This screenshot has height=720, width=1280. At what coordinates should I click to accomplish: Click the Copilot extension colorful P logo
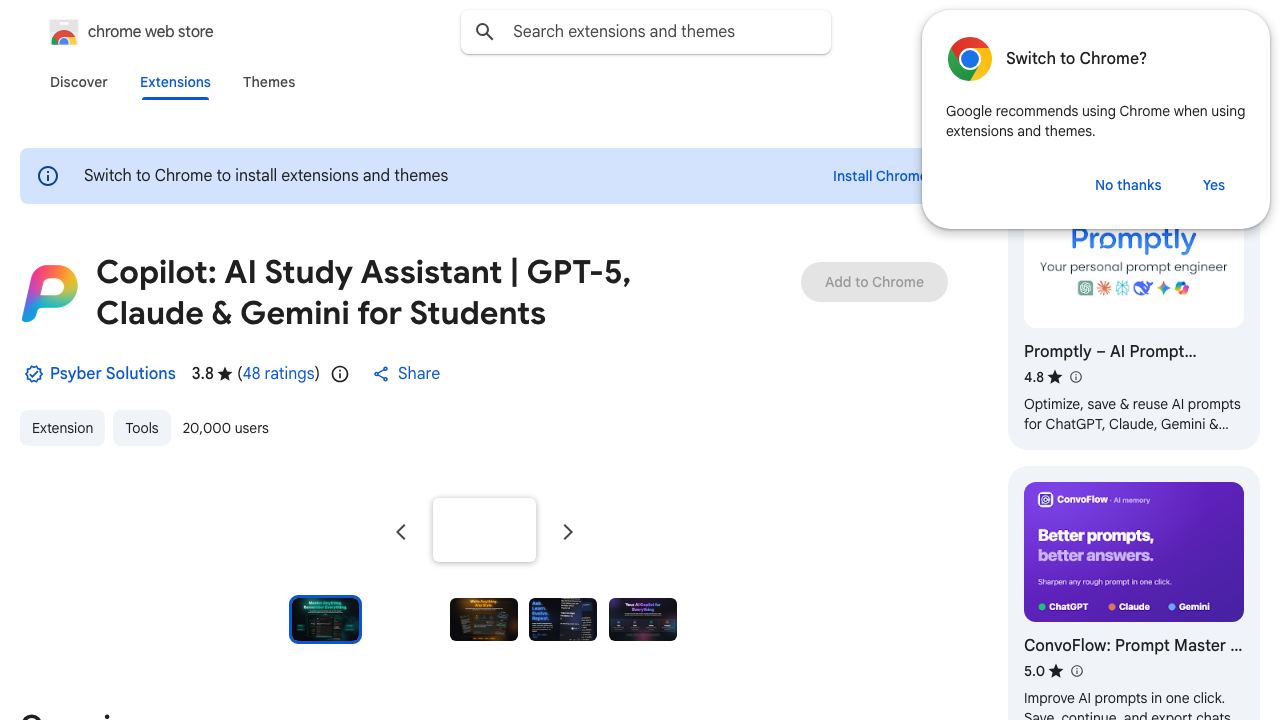tap(50, 293)
